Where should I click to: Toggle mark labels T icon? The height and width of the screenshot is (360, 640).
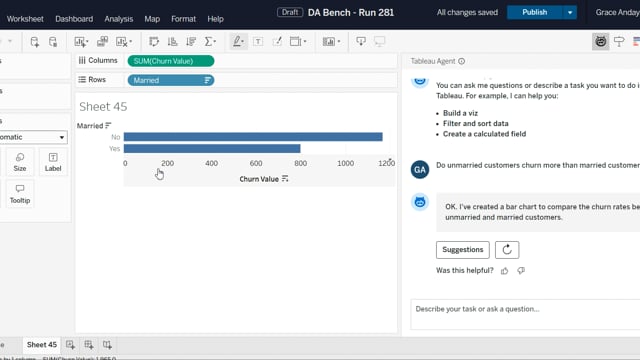click(258, 42)
